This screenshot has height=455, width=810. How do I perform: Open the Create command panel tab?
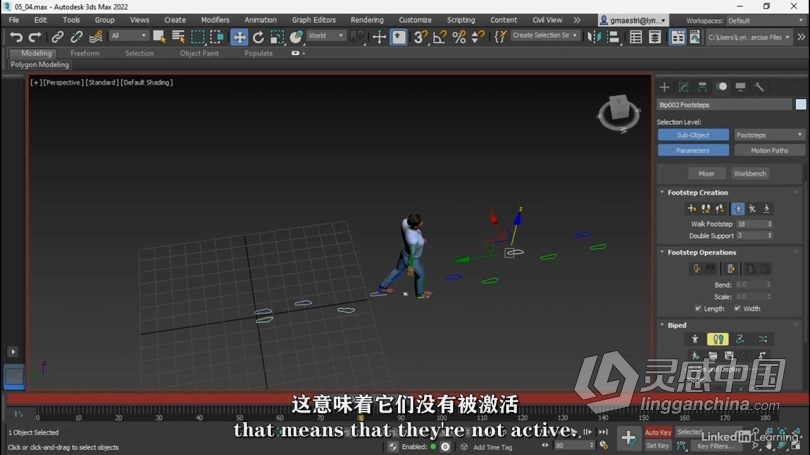point(664,87)
